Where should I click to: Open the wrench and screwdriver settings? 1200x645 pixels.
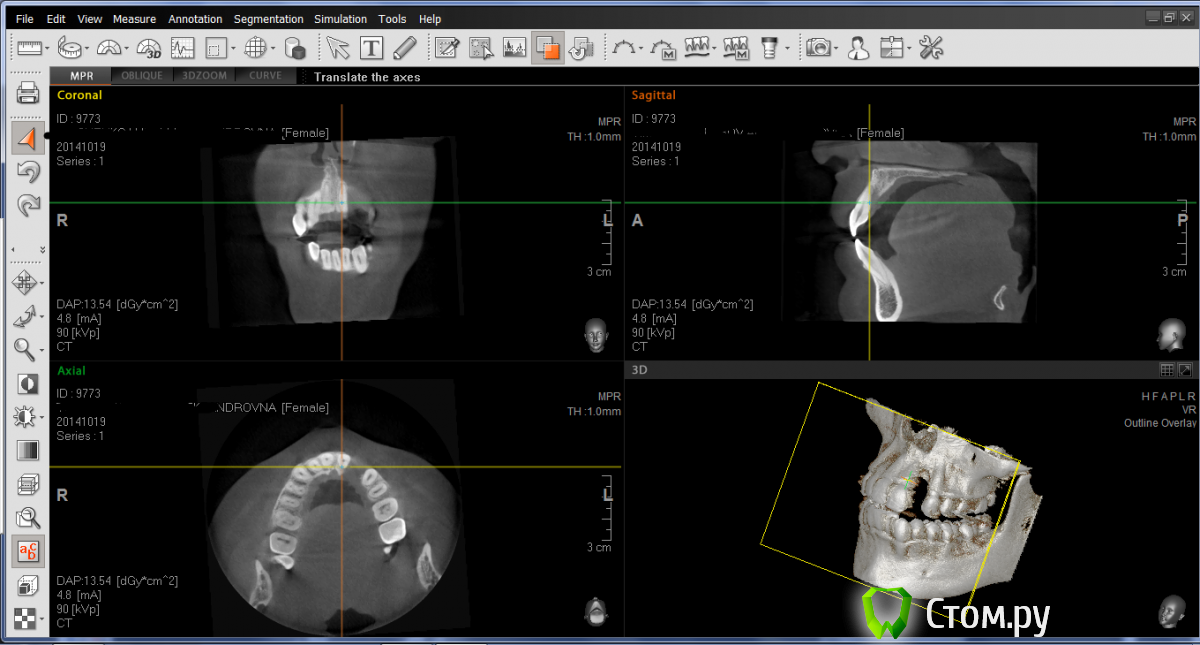930,47
